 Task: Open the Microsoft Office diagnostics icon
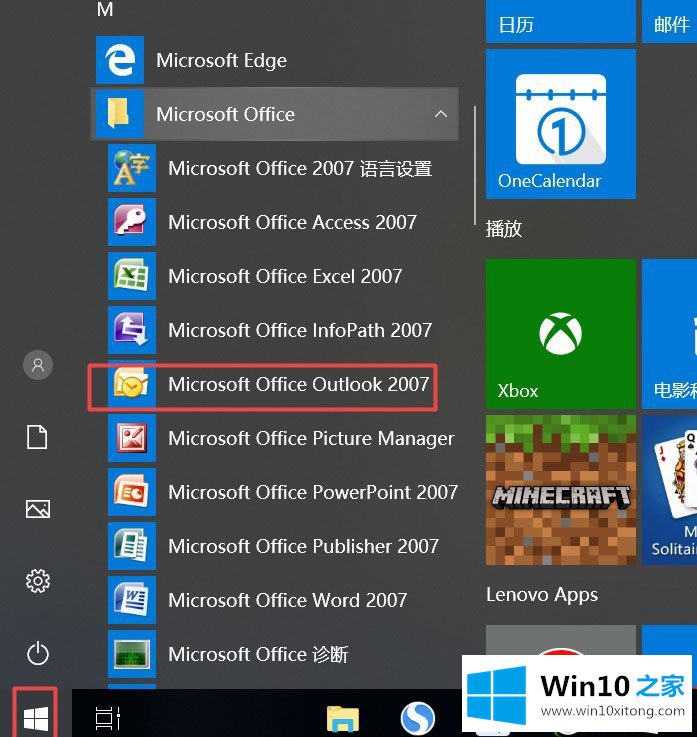pyautogui.click(x=132, y=654)
